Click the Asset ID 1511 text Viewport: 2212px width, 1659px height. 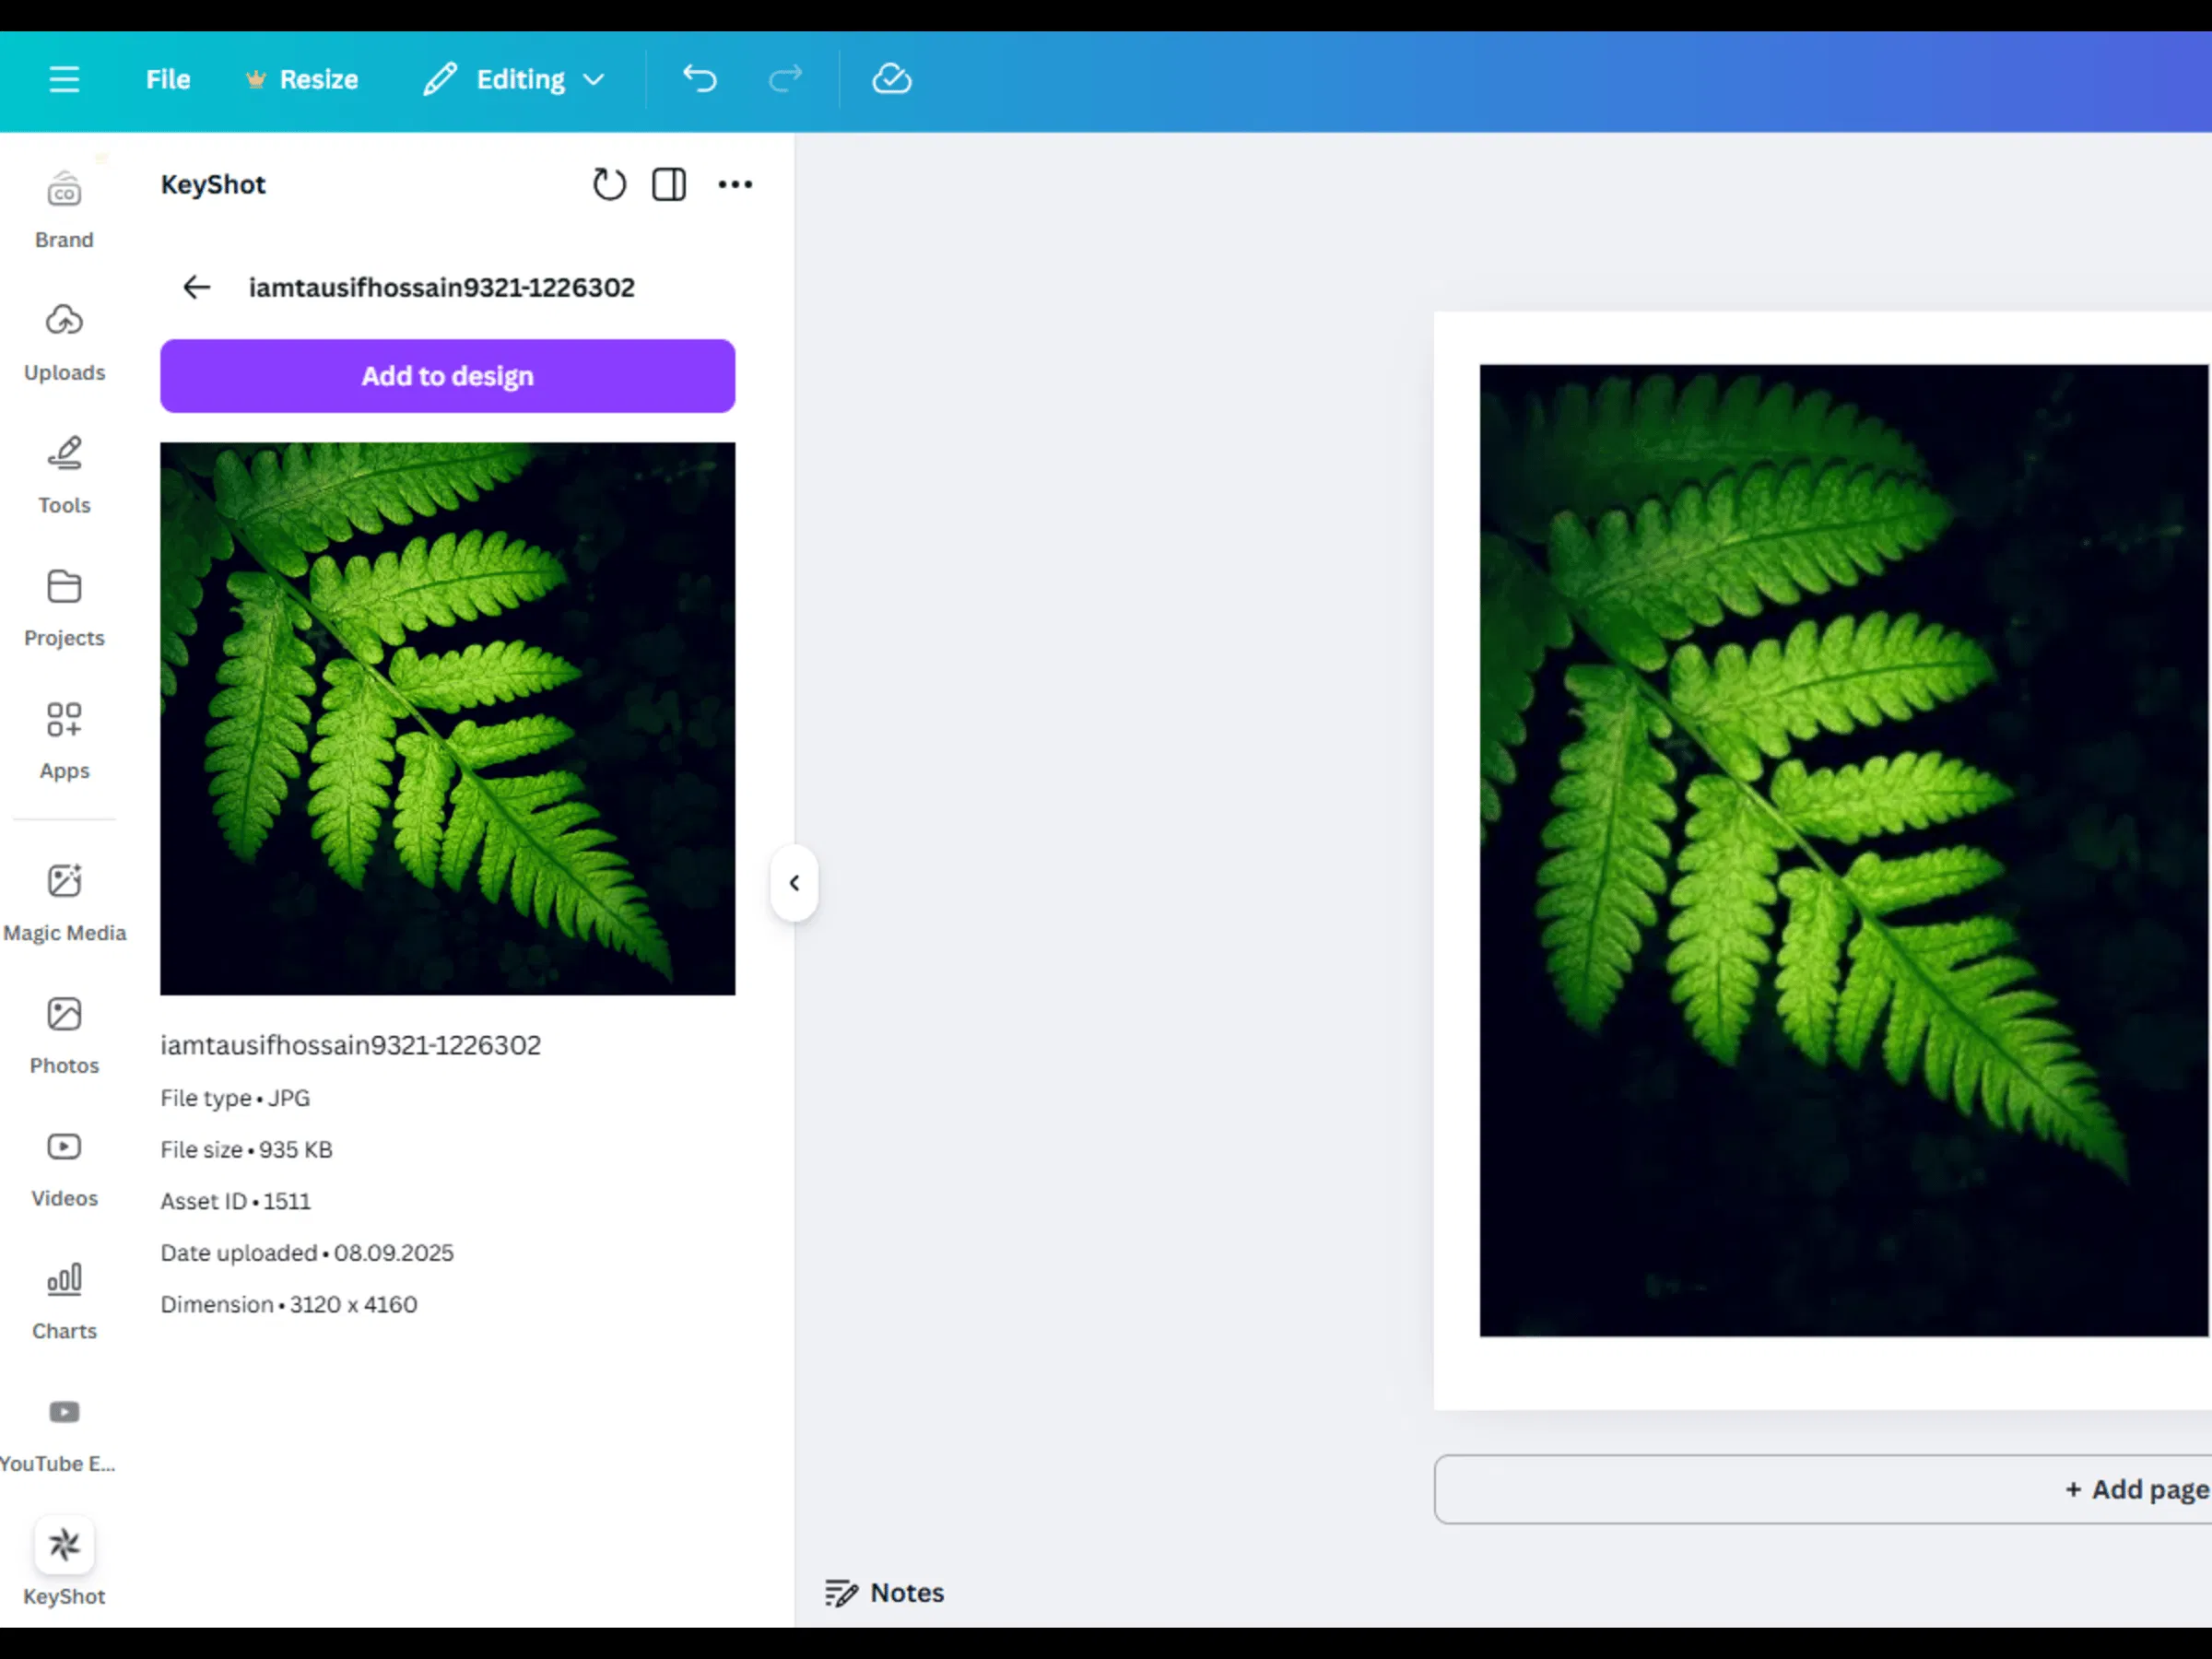tap(235, 1201)
